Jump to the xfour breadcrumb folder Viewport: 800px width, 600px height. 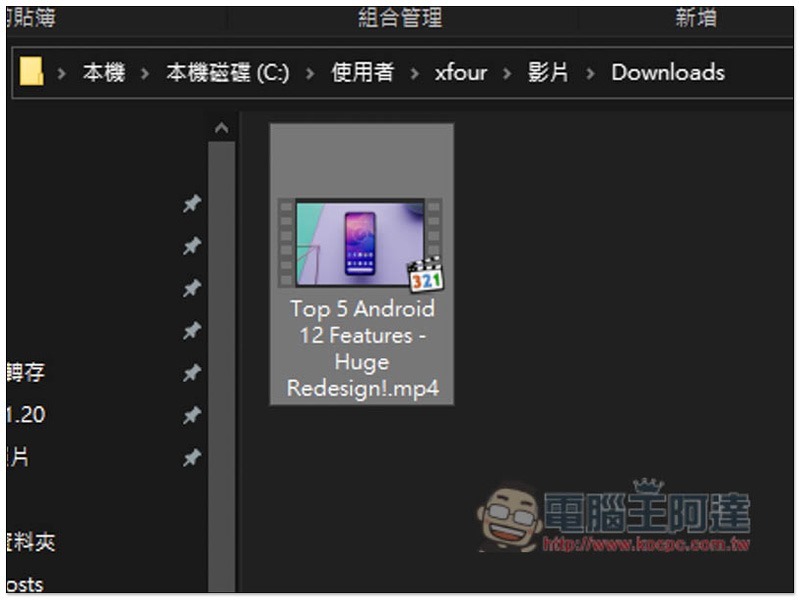tap(461, 73)
